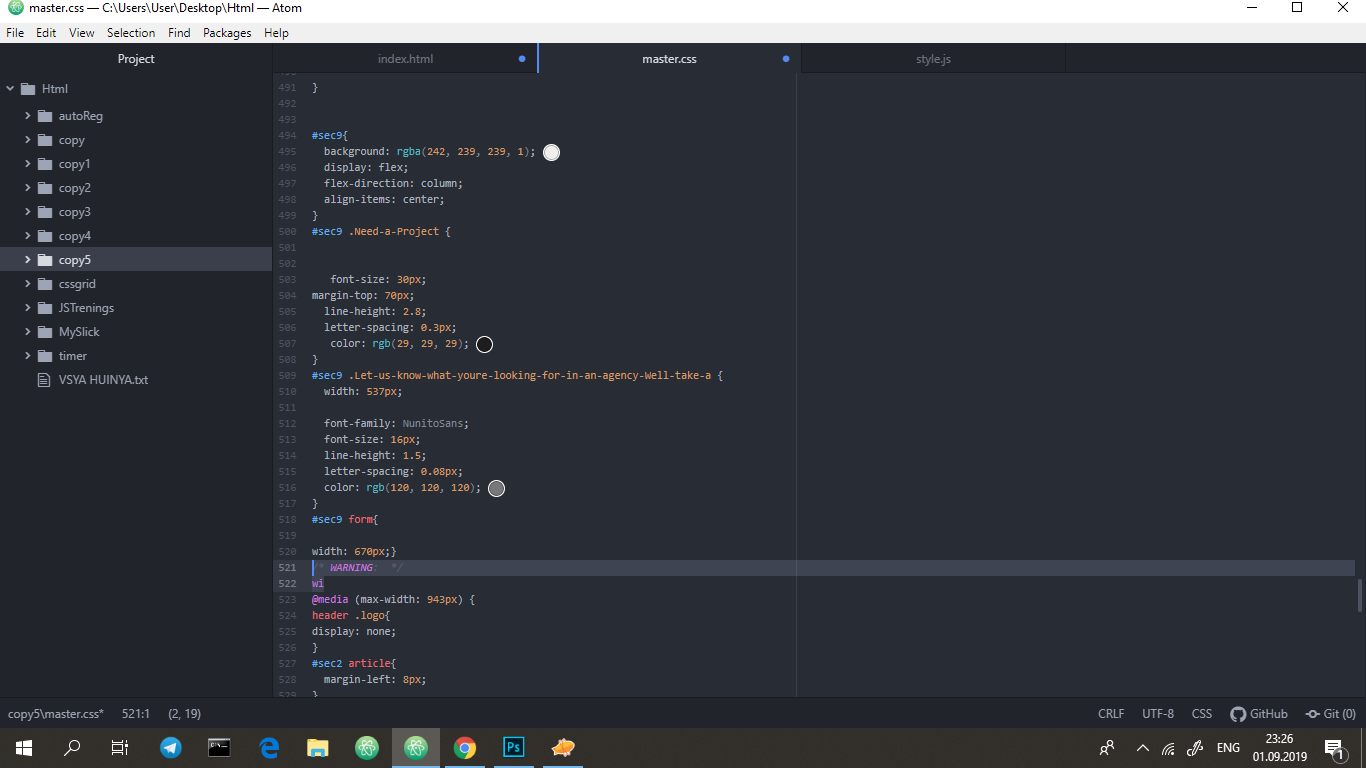Expand the copy3 folder chevron
Image resolution: width=1366 pixels, height=768 pixels.
point(28,212)
